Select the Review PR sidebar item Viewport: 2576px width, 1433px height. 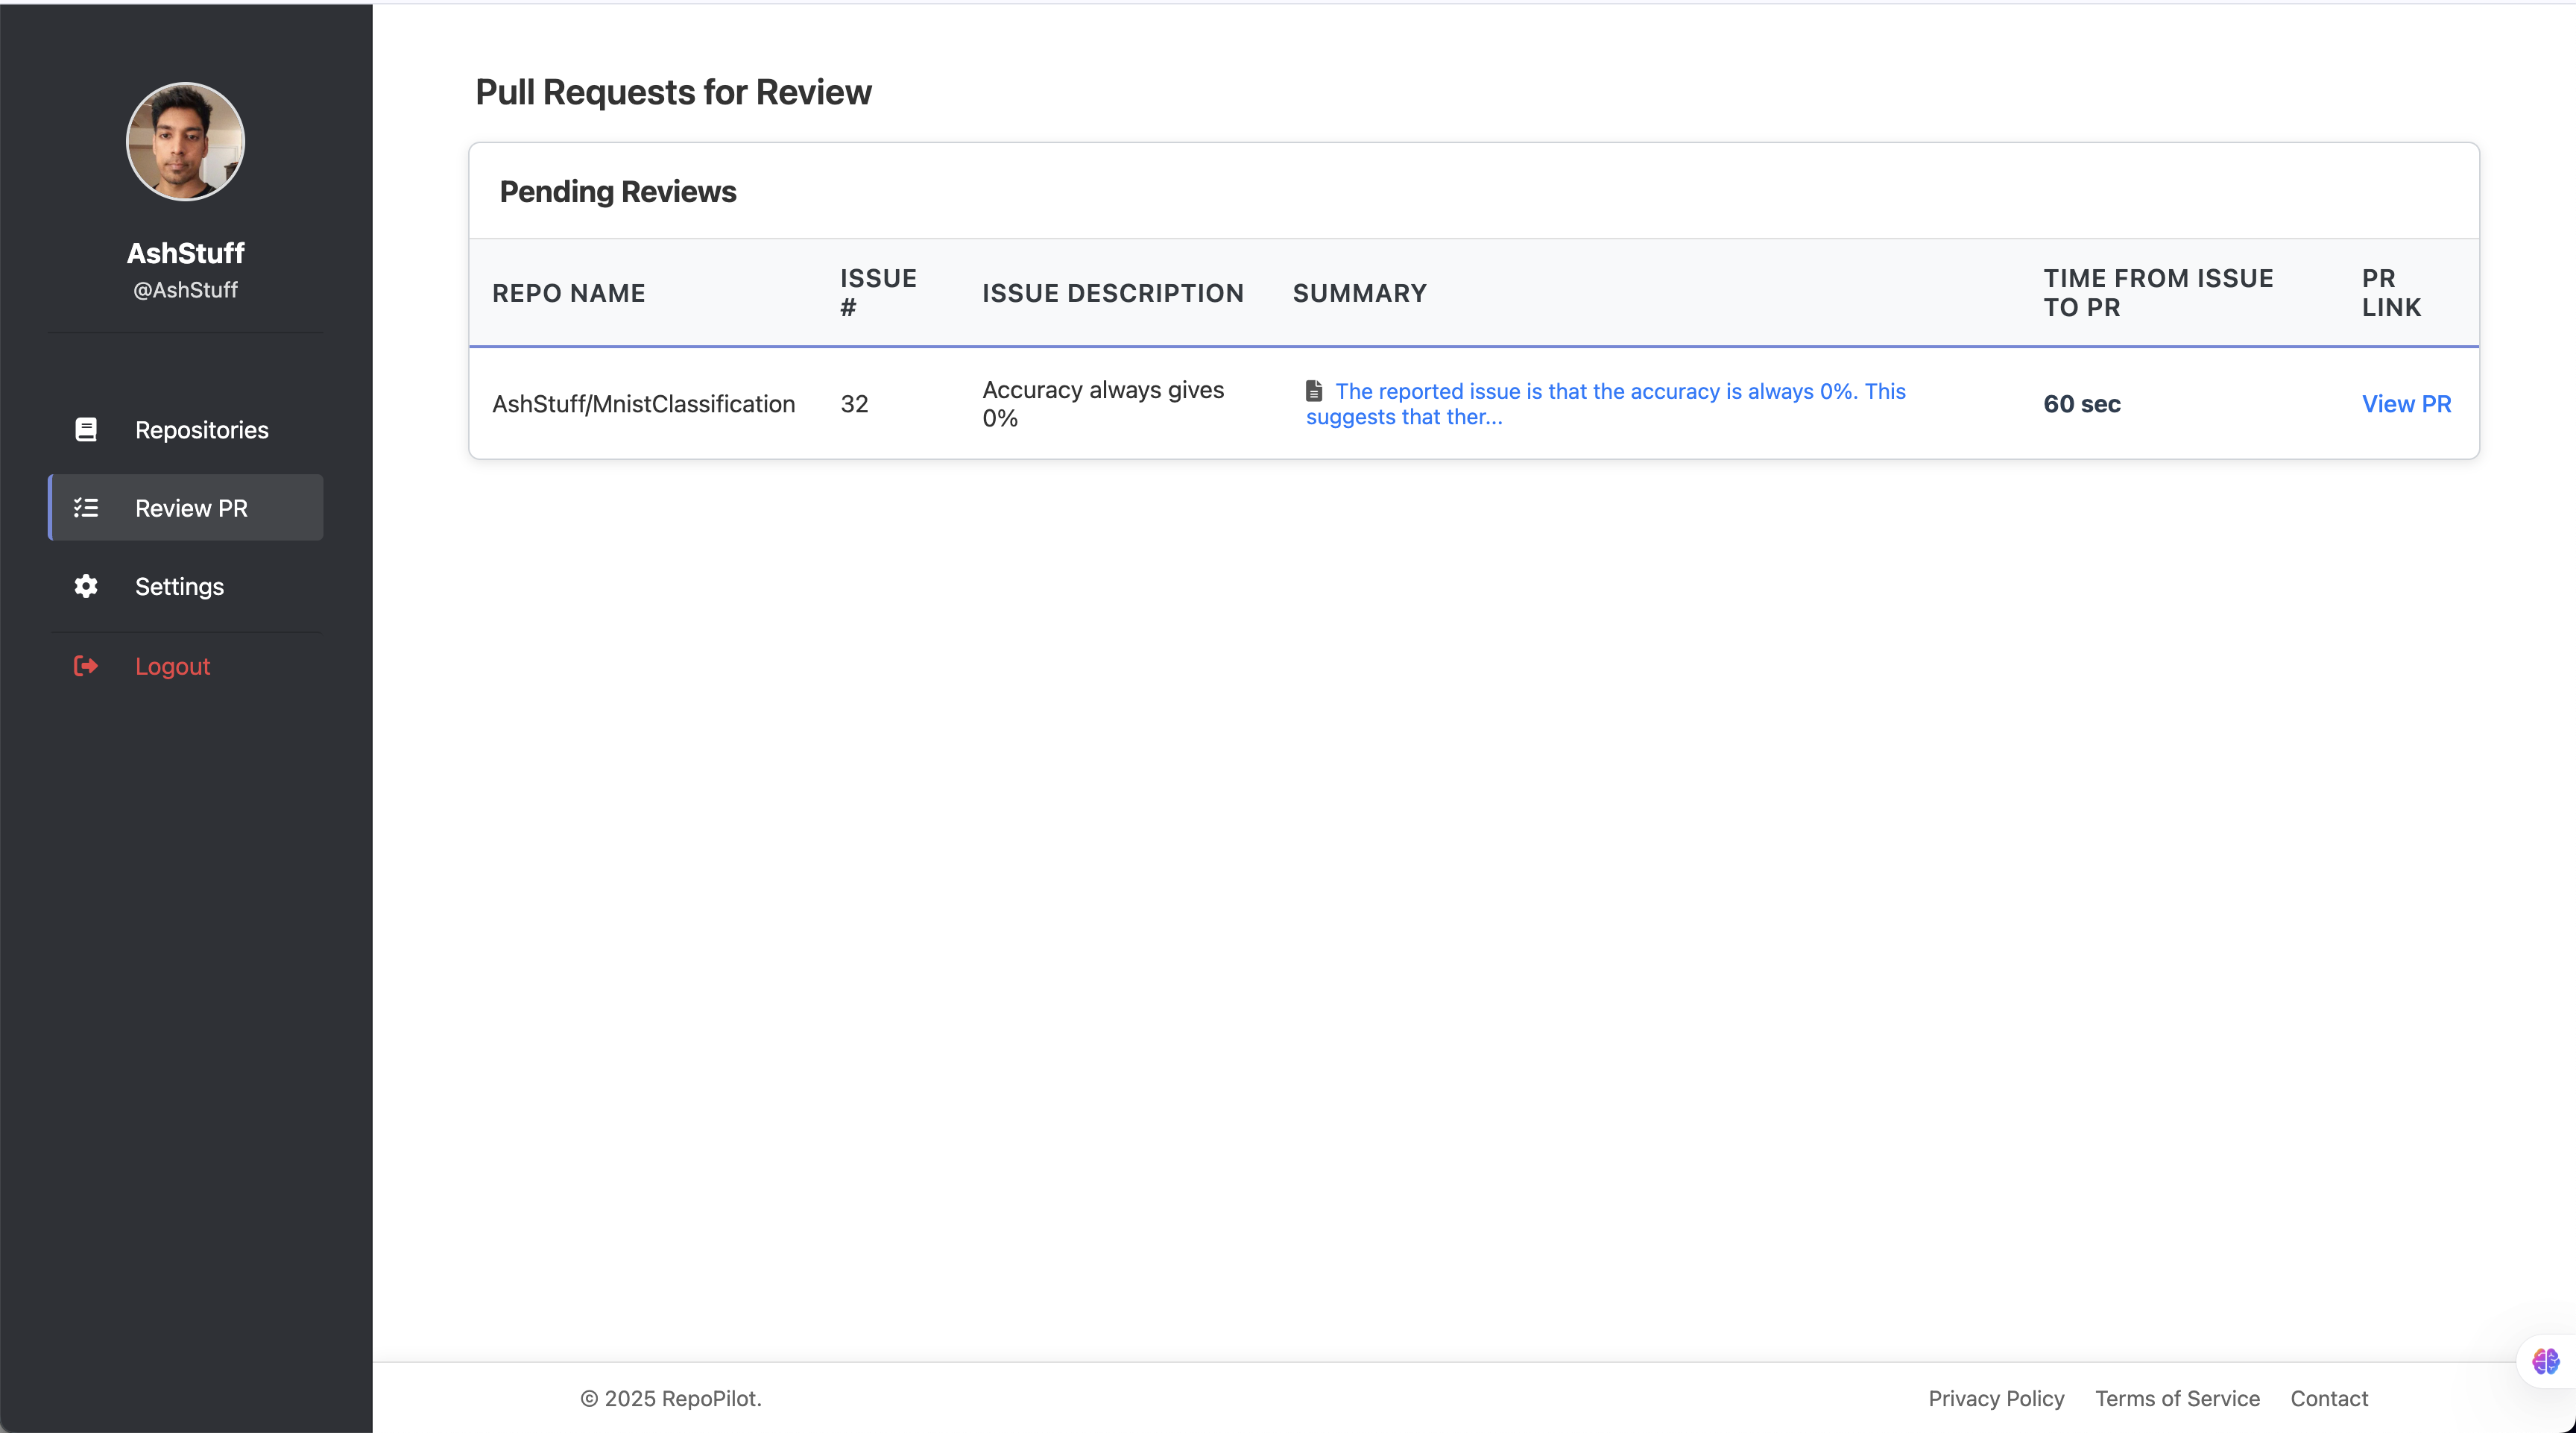point(191,508)
